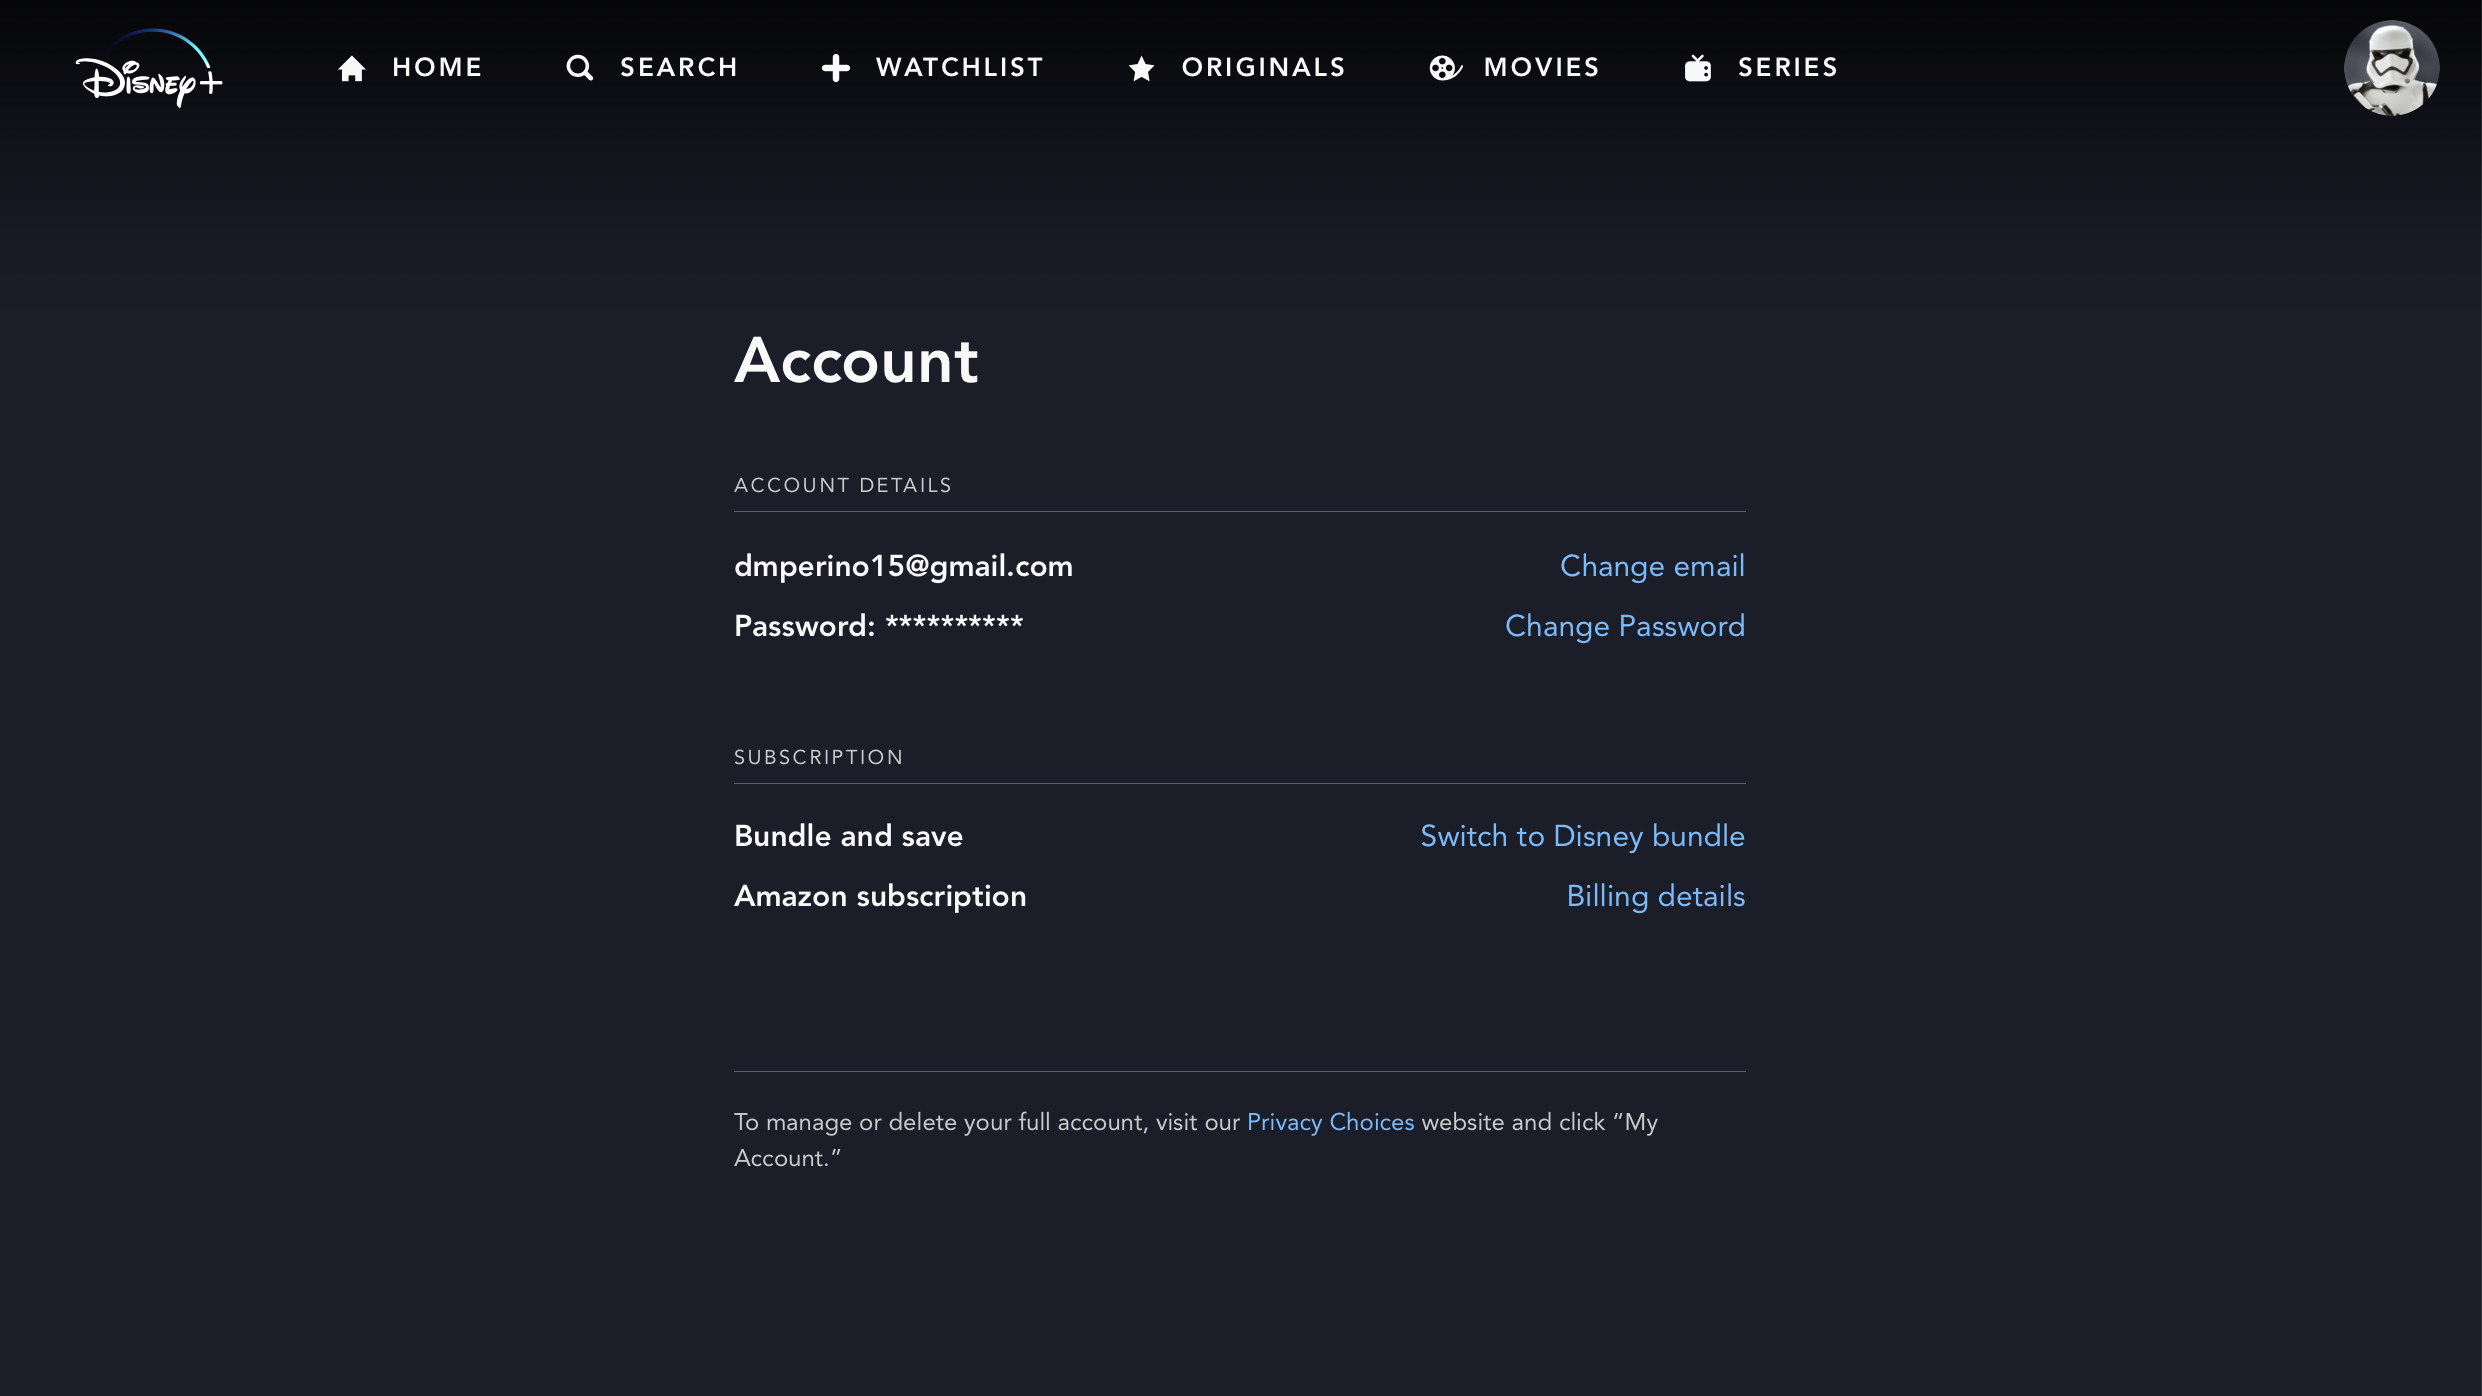Click Change Password account option
Image resolution: width=2482 pixels, height=1396 pixels.
[1625, 626]
